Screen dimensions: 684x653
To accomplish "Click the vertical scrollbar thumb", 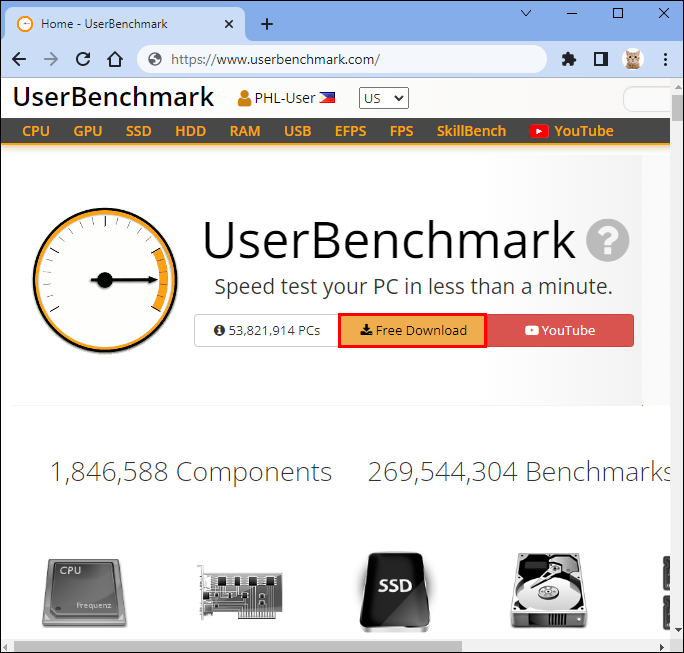I will point(677,108).
